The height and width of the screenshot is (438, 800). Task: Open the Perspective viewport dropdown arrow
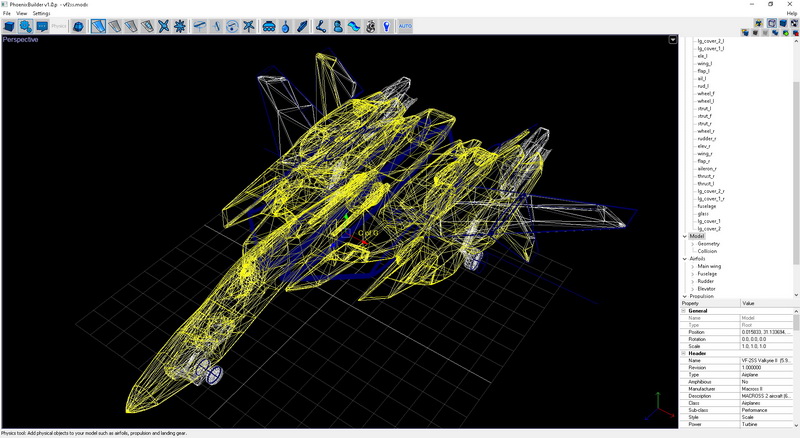coord(673,40)
